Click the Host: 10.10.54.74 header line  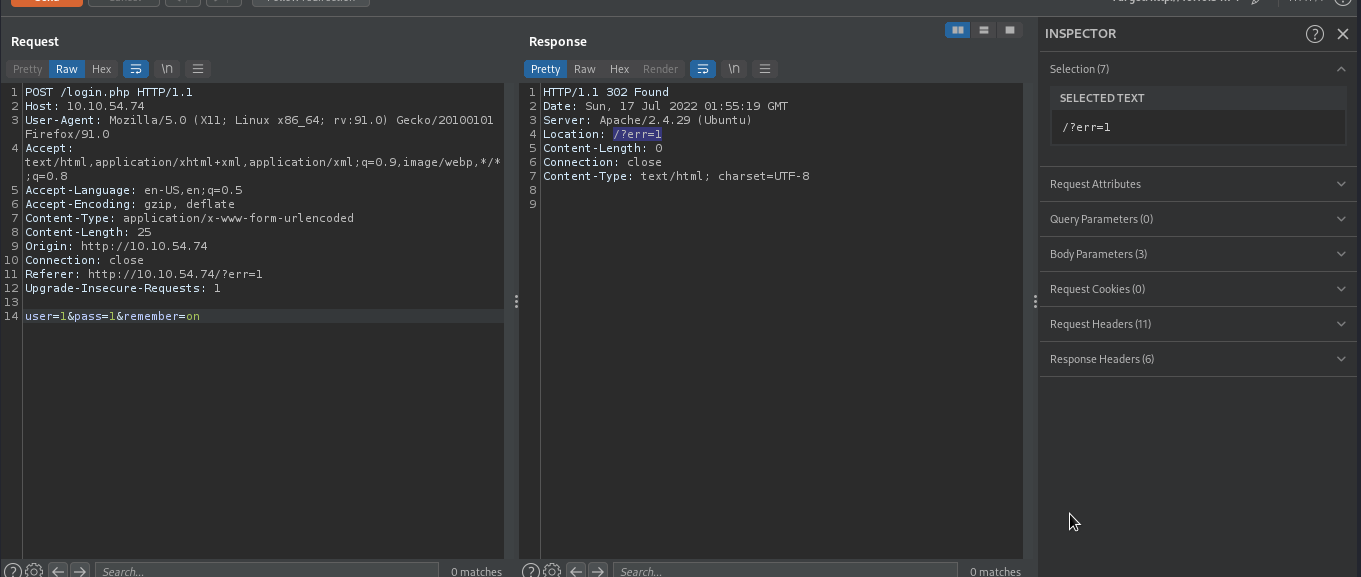pos(85,106)
